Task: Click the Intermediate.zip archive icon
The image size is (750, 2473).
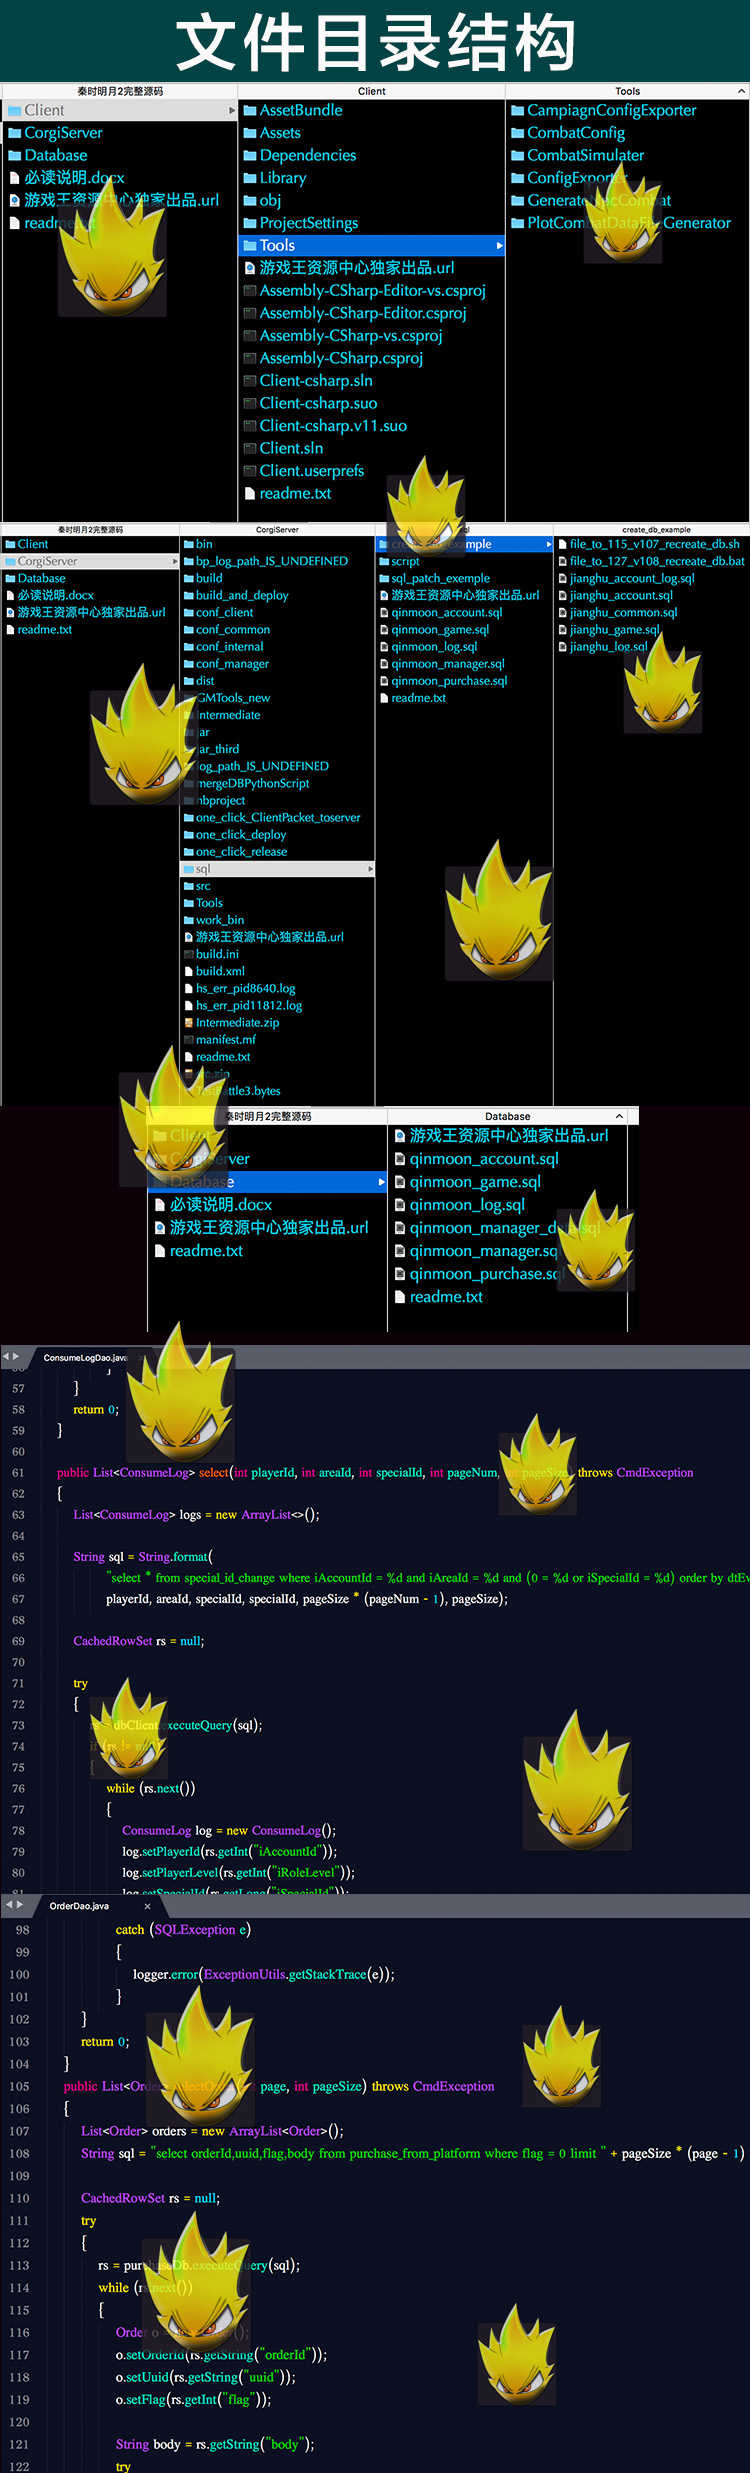Action: click(188, 1023)
